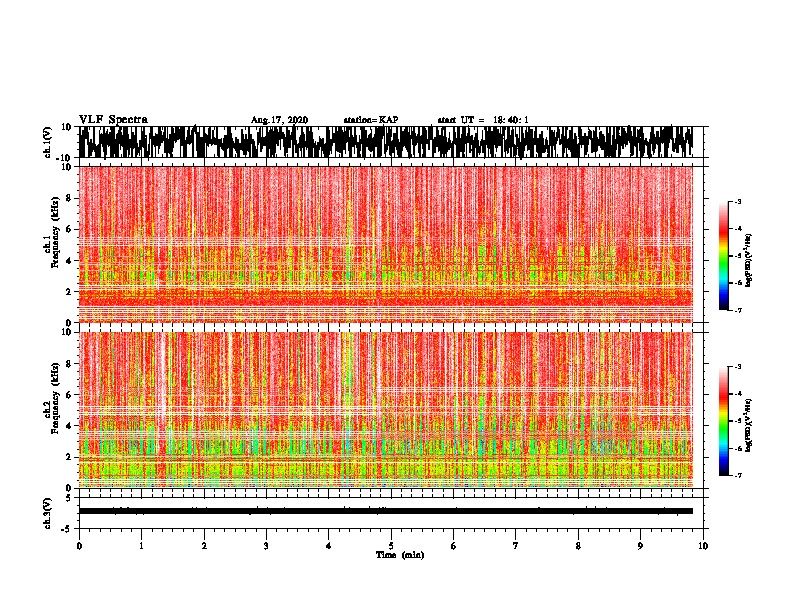Select the 'start UT = 18:40:1' text
The height and width of the screenshot is (612, 792).
(483, 120)
